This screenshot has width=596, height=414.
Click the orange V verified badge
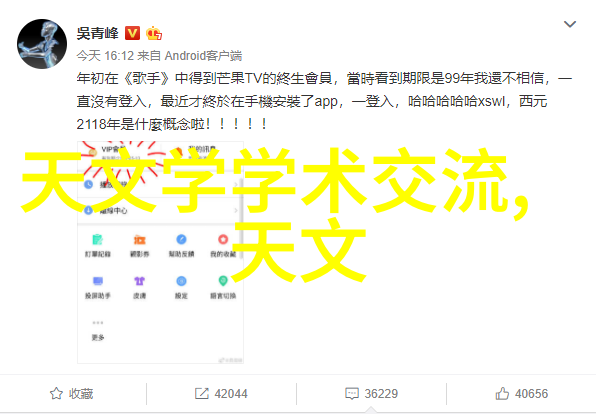132,33
